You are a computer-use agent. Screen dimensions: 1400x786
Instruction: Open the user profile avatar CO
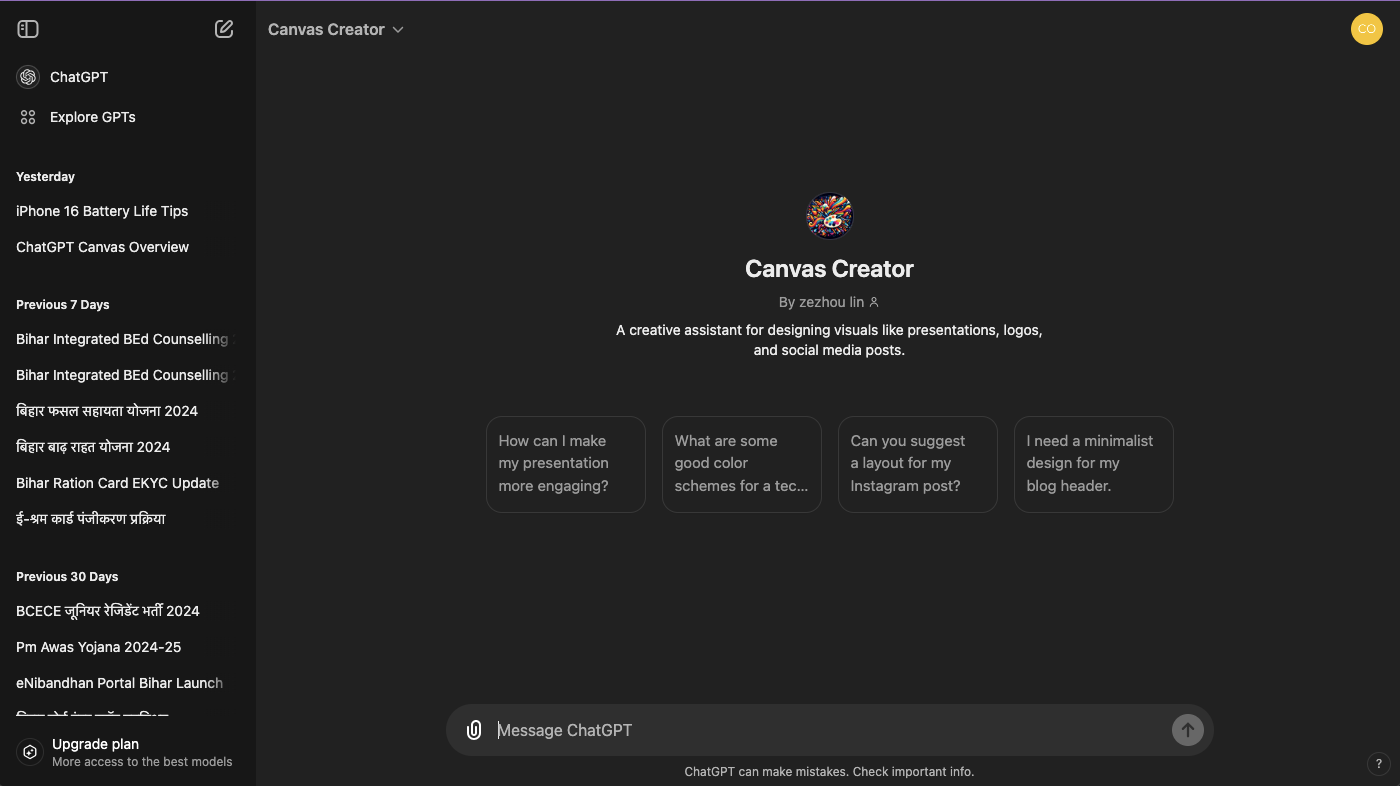[1366, 29]
